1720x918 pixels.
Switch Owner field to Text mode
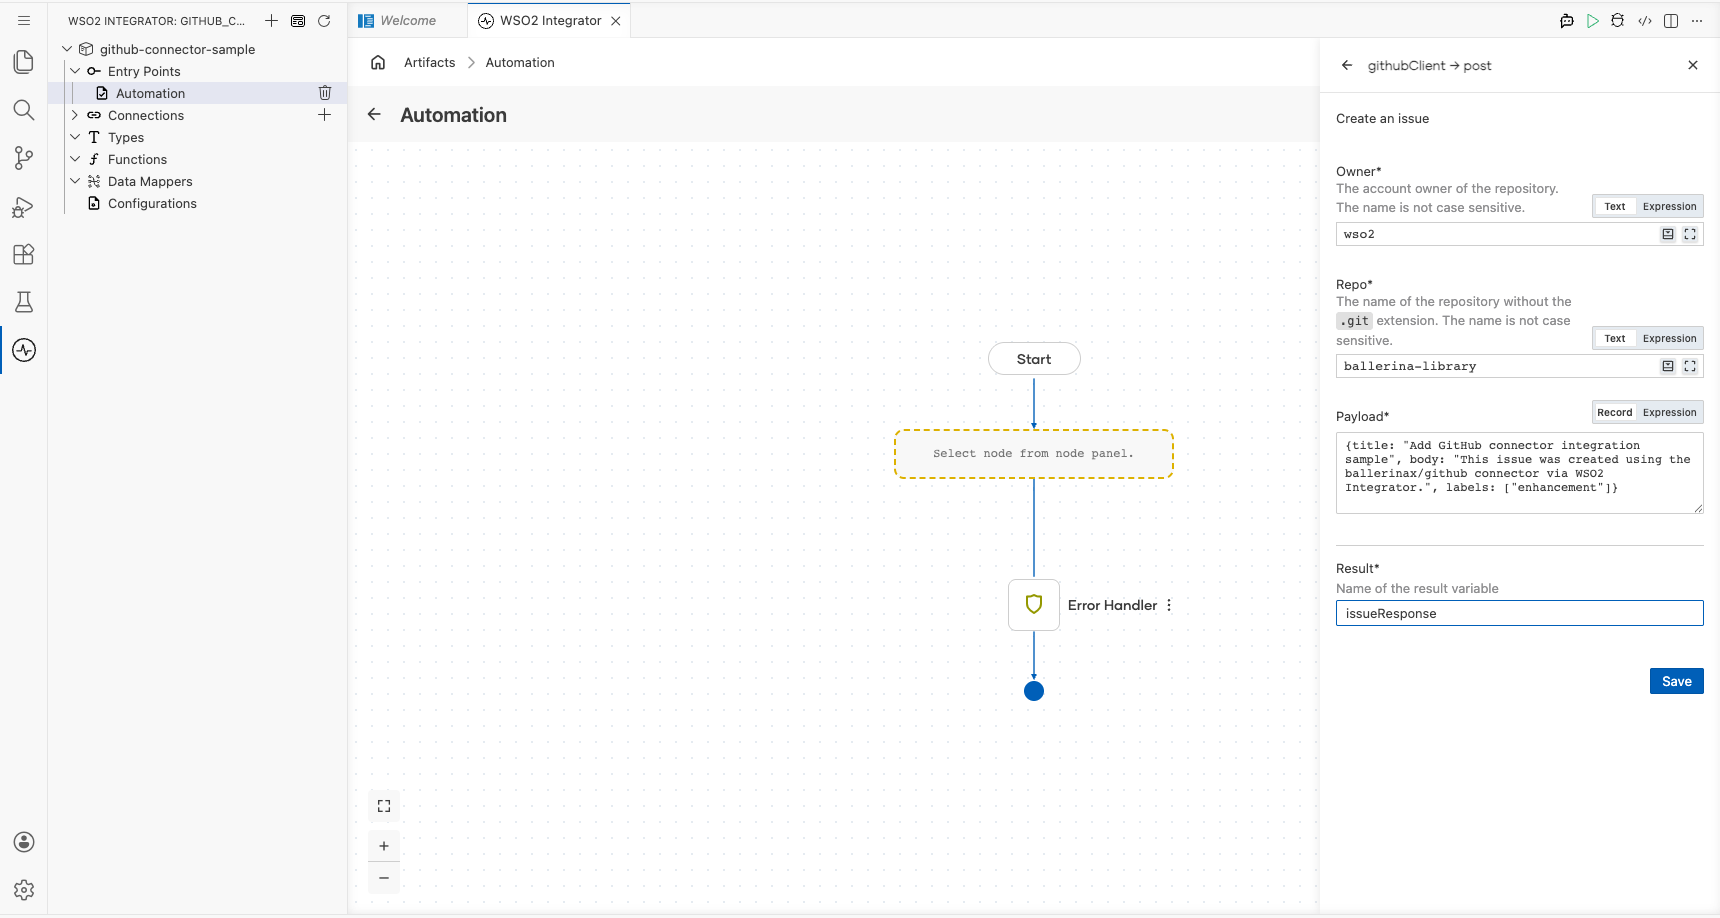1615,206
